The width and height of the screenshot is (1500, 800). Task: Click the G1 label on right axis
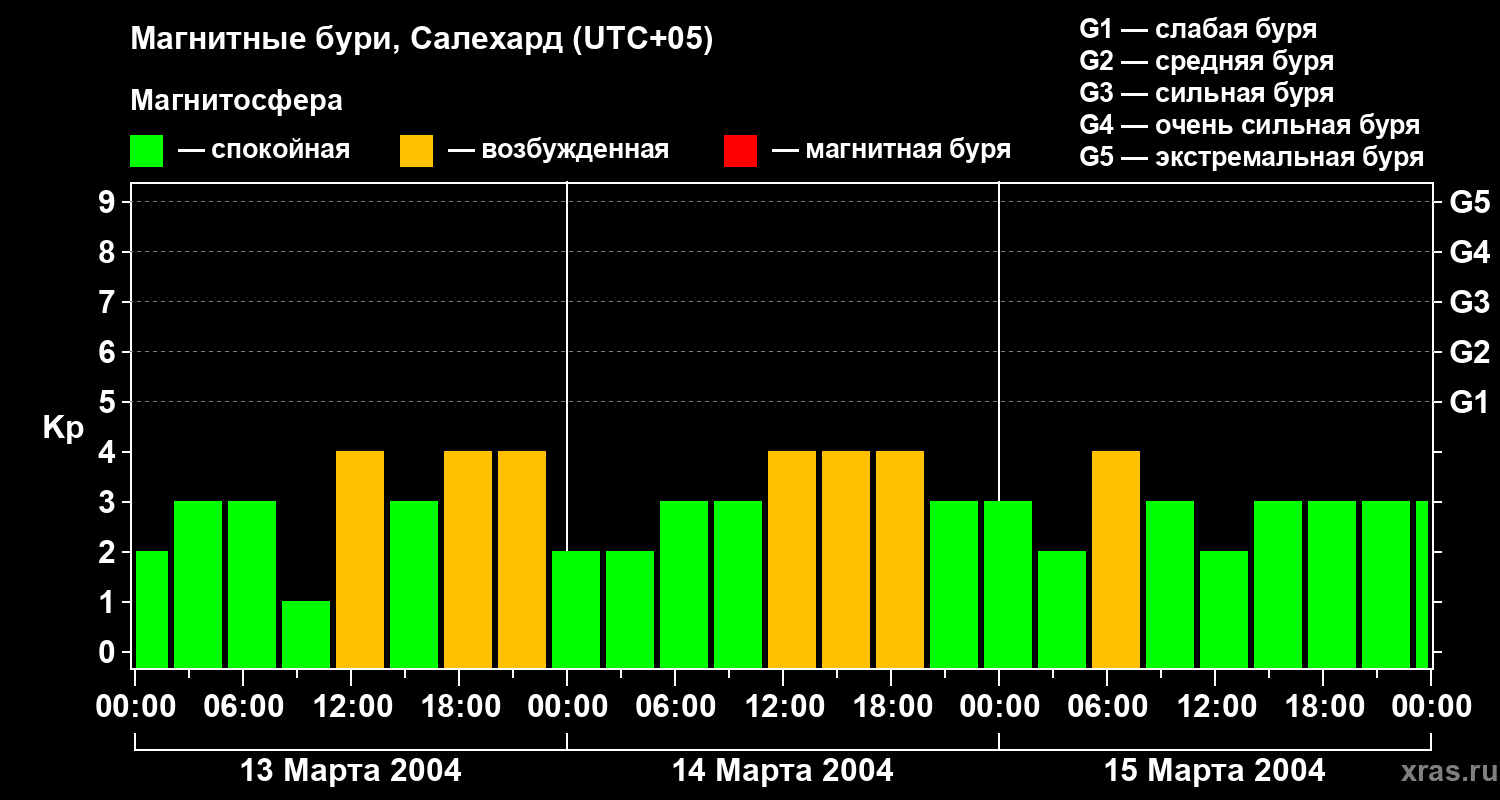tap(1469, 402)
